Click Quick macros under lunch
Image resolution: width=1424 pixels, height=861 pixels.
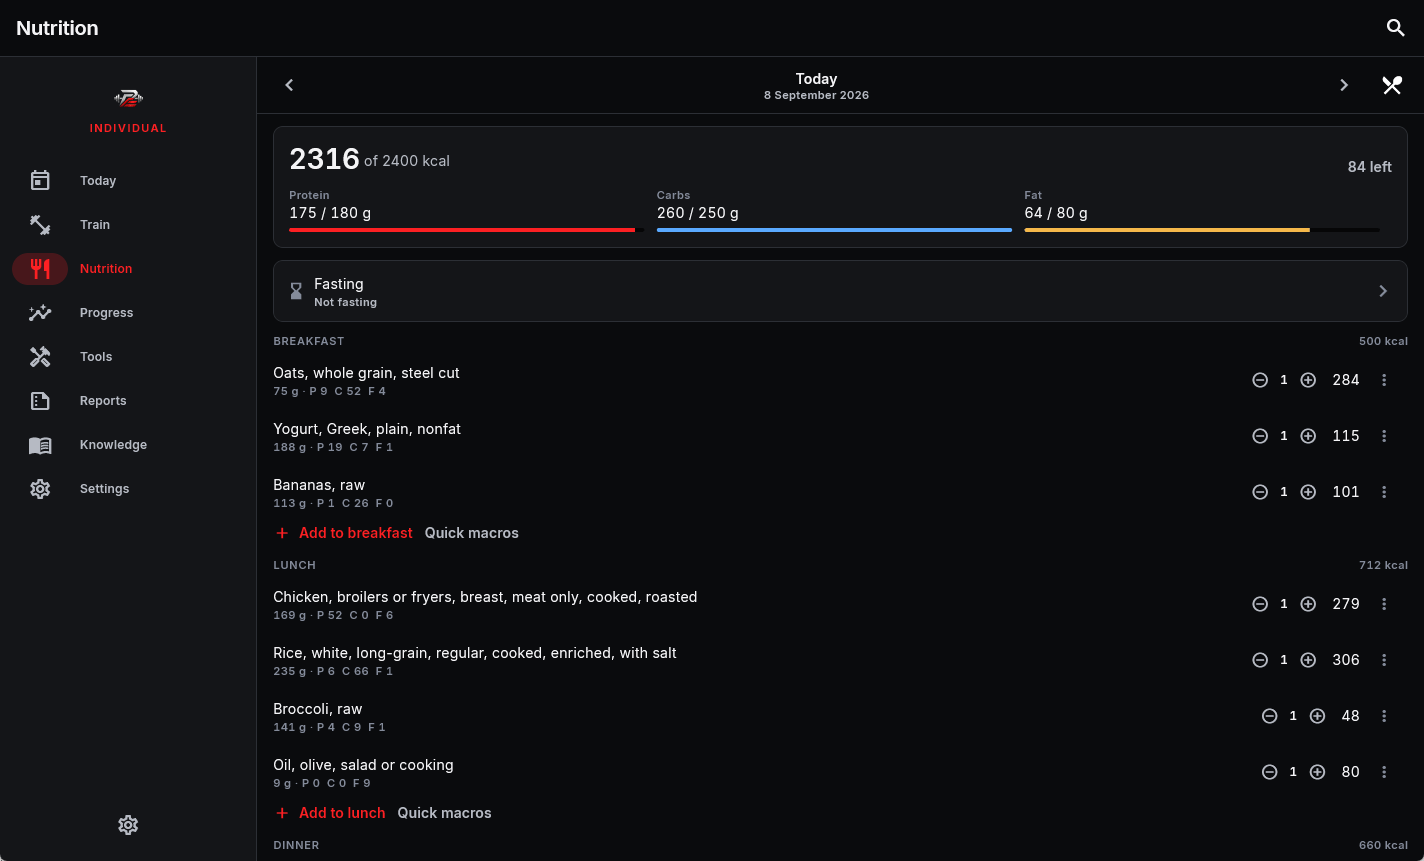click(x=445, y=813)
